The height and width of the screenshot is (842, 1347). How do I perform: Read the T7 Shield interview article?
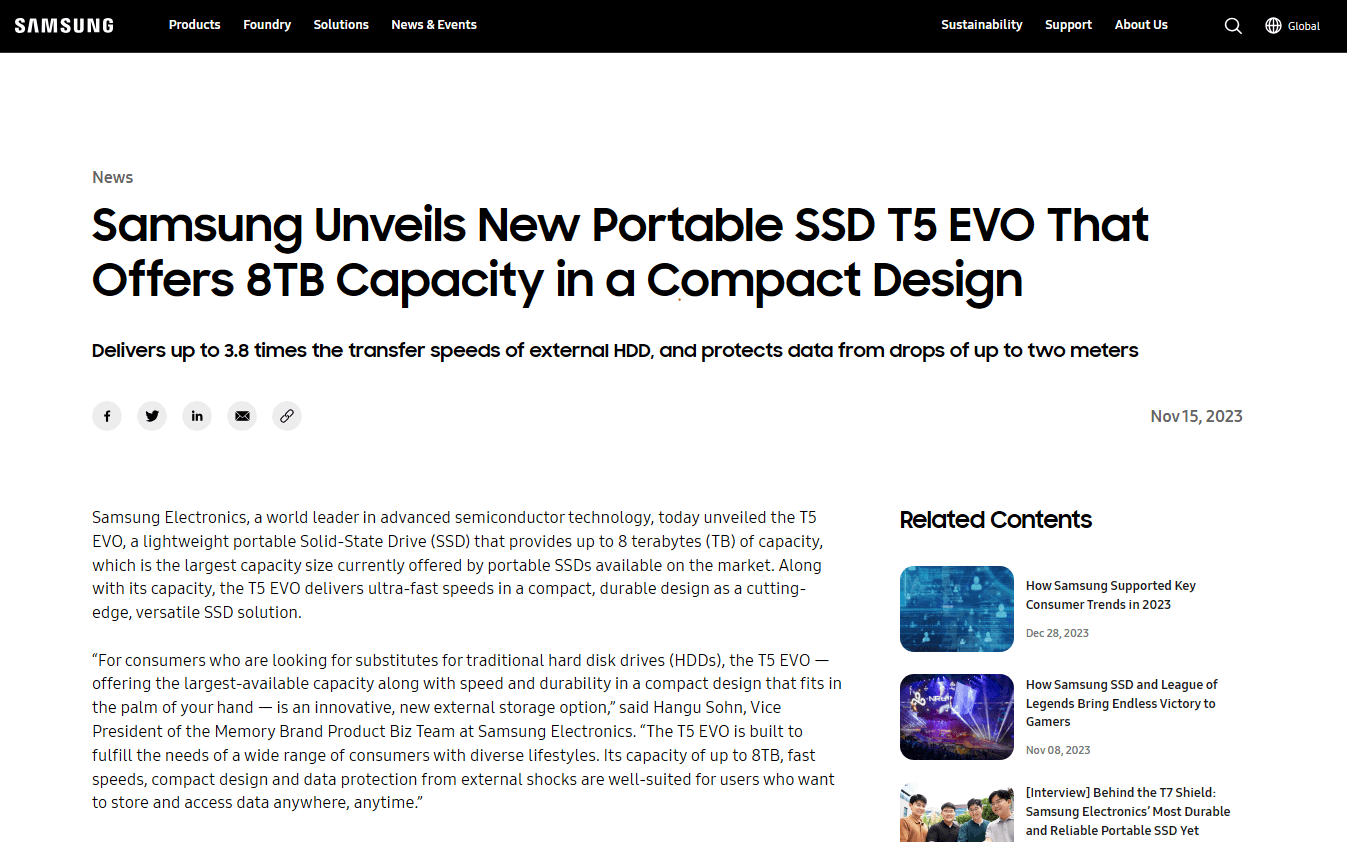click(1127, 811)
